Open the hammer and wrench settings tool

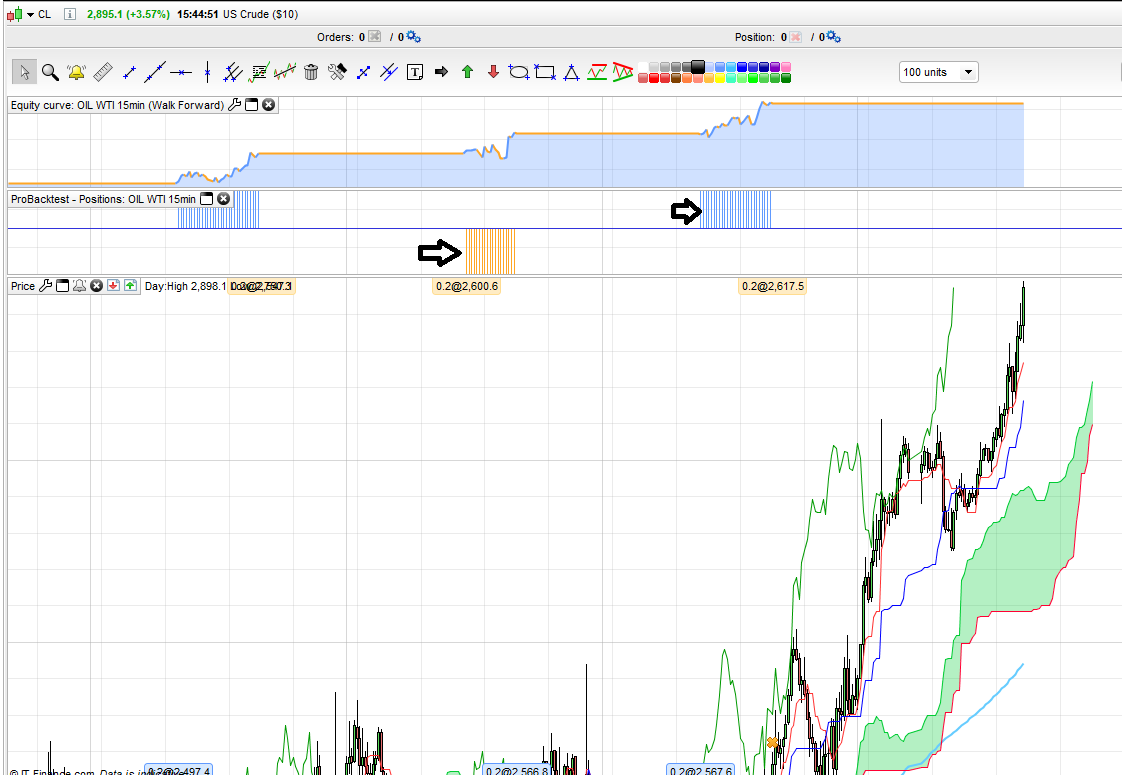tap(337, 72)
